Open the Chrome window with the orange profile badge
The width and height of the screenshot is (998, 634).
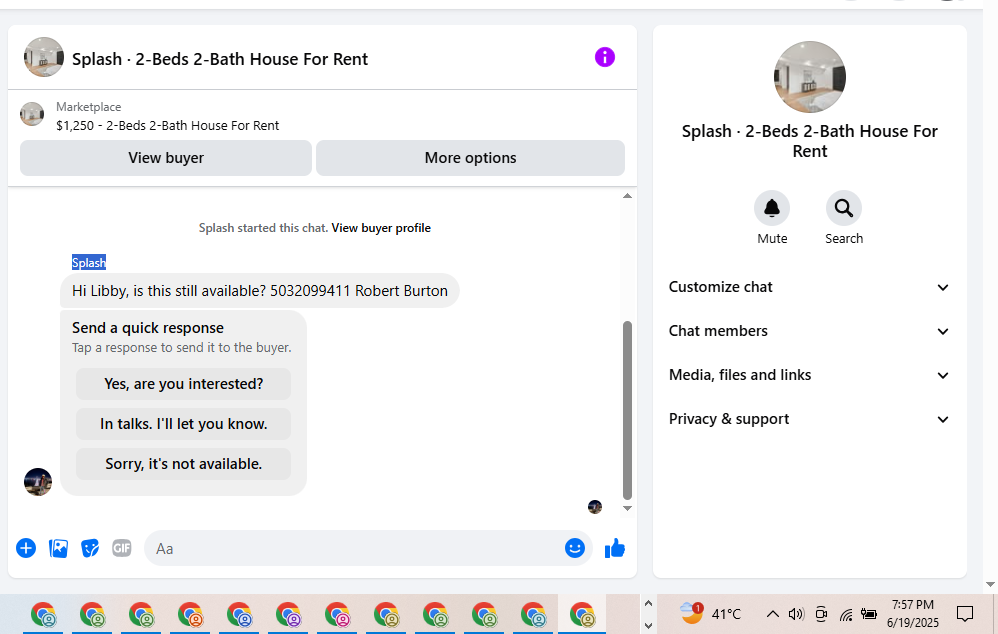[190, 615]
